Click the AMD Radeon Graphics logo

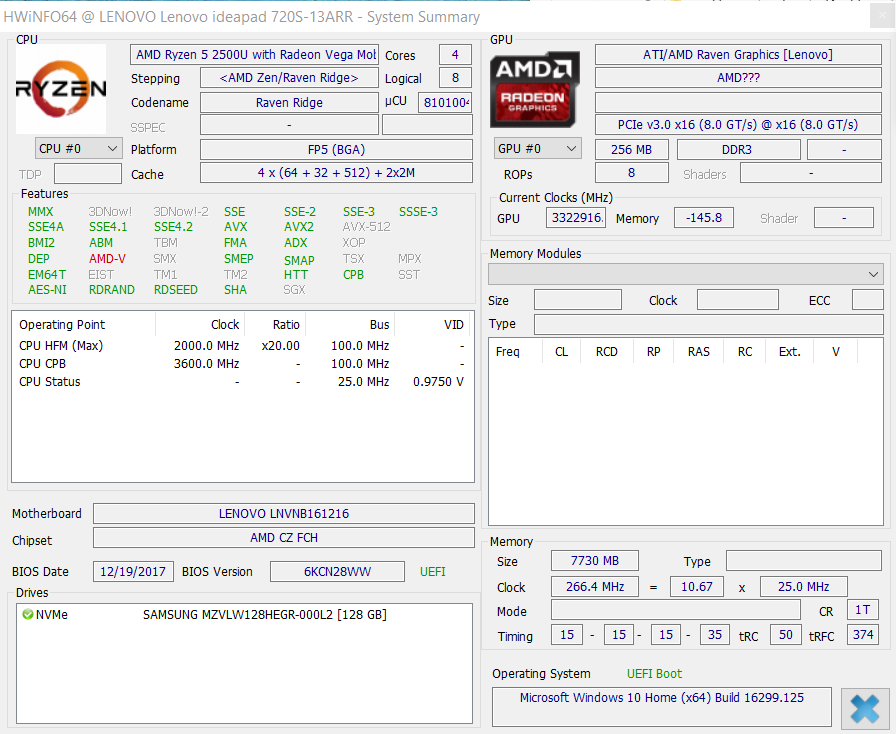tap(534, 89)
